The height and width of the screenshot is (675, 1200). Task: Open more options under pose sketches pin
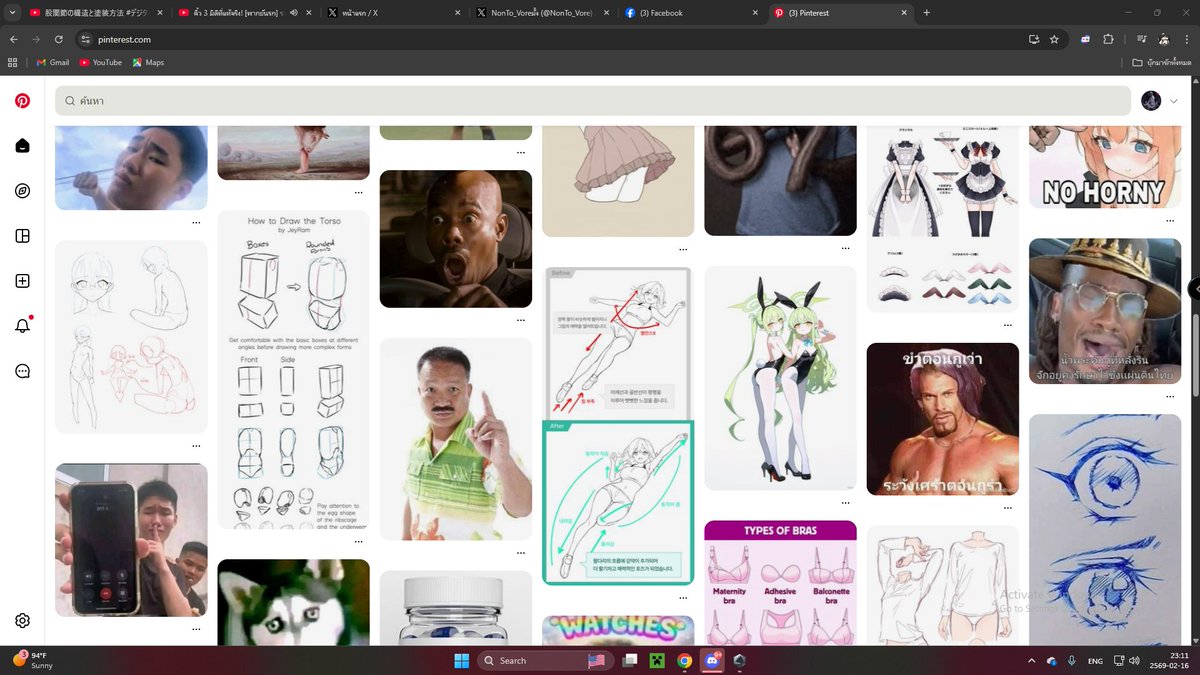196,446
